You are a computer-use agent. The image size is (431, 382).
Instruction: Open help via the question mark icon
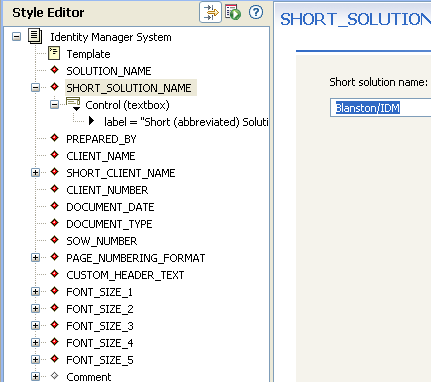tap(256, 12)
